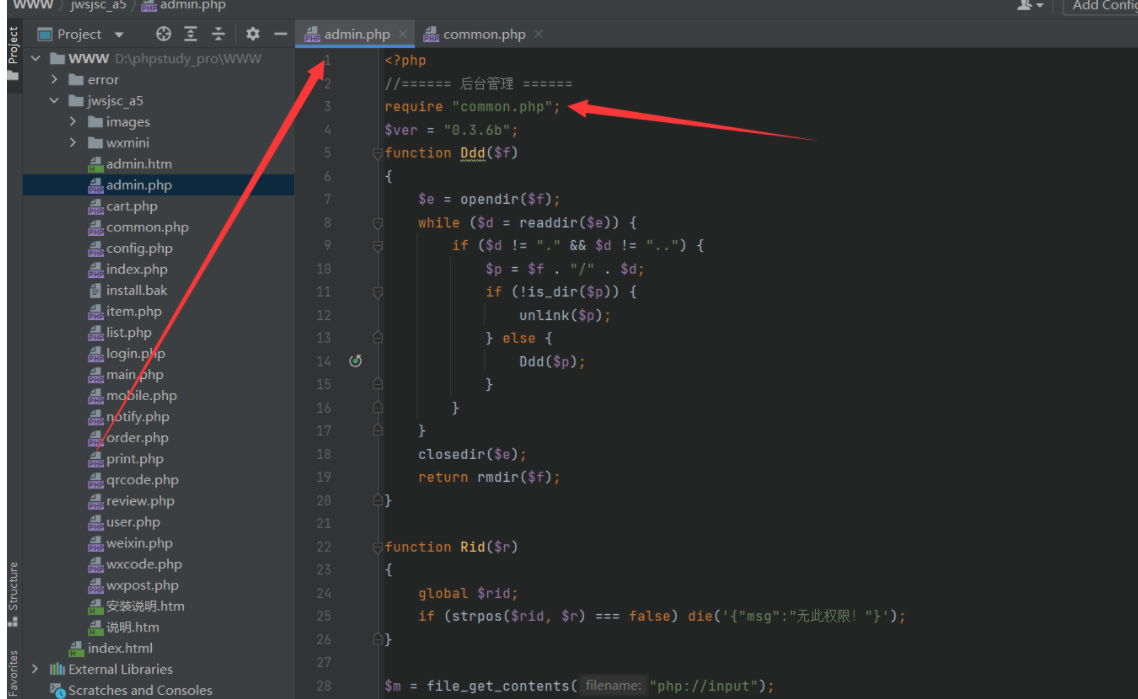1138x699 pixels.
Task: Open cart.php from the project tree
Action: [123, 206]
